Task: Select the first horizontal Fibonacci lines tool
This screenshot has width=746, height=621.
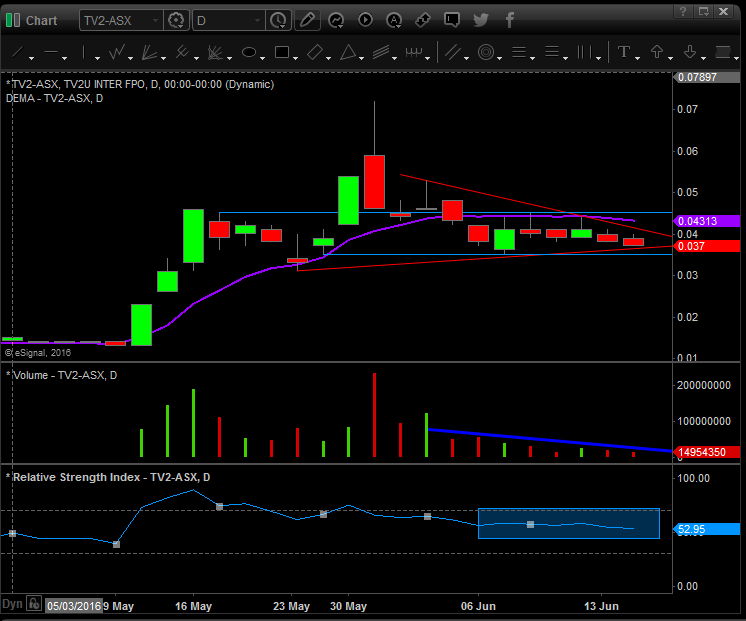Action: pyautogui.click(x=519, y=52)
